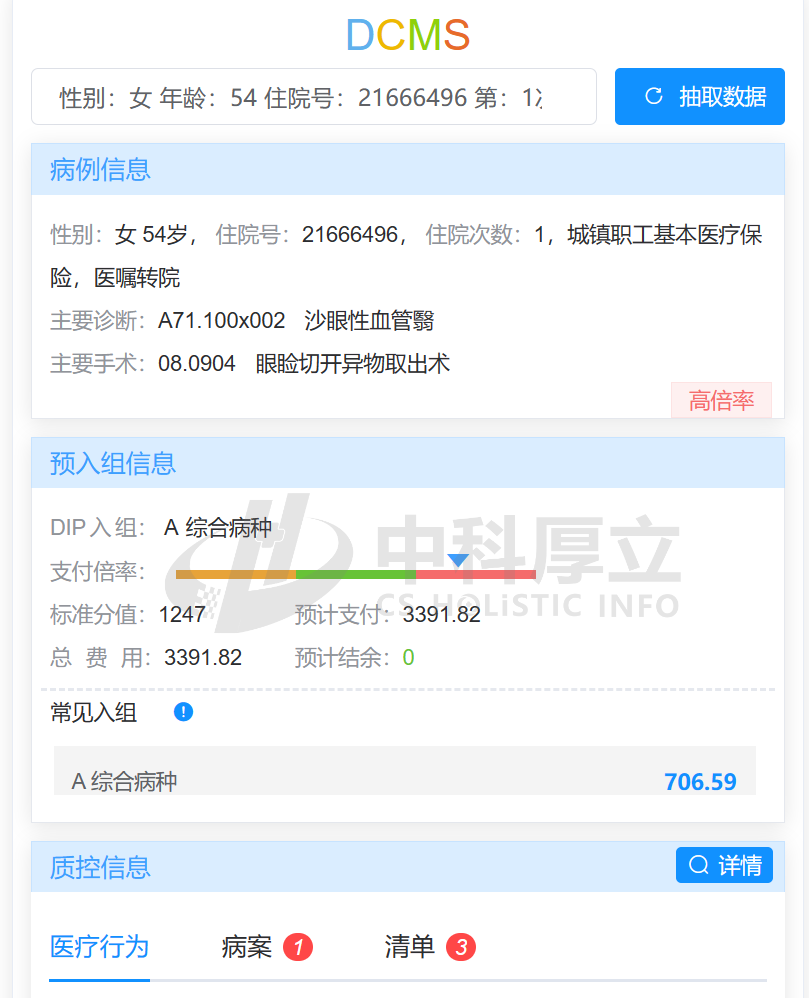The image size is (809, 998).
Task: Switch to the 医疗行为 tab
Action: tap(99, 947)
